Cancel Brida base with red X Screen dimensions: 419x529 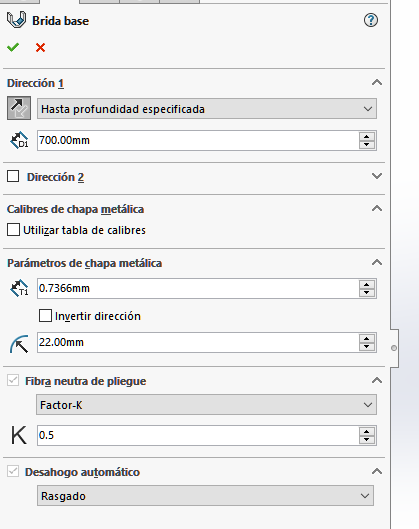(40, 48)
